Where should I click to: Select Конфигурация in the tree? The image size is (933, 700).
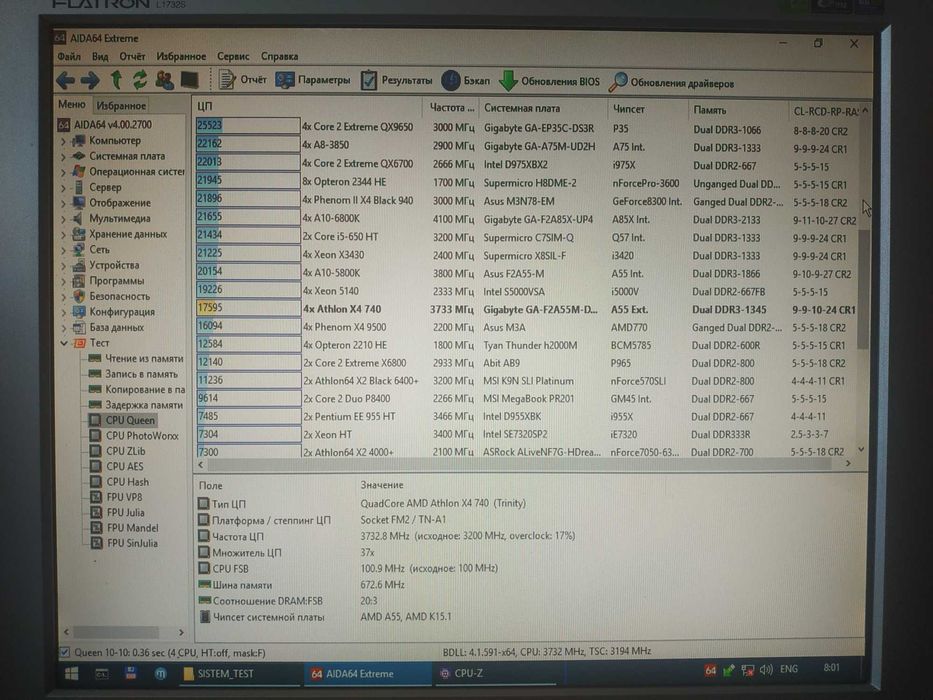[122, 312]
